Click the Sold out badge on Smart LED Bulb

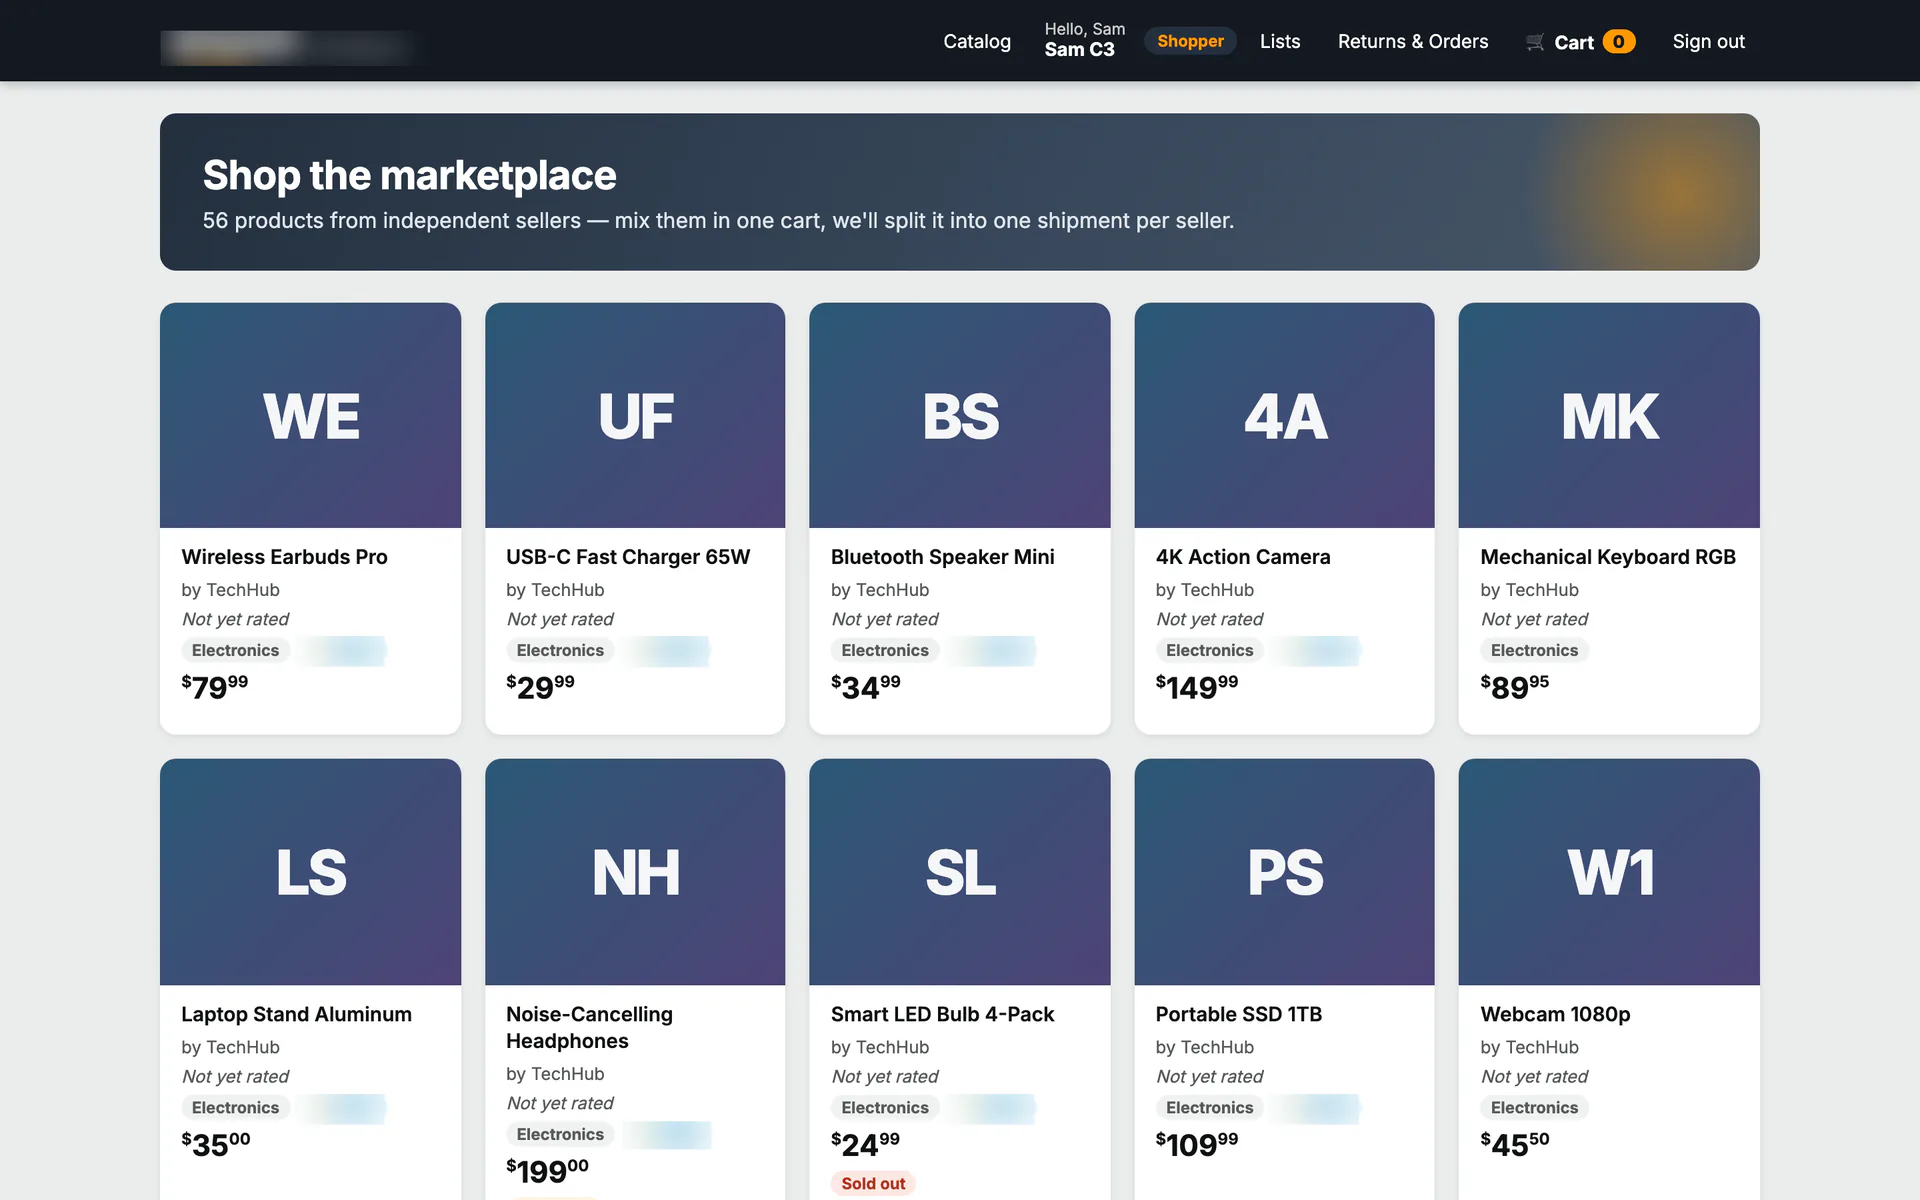pyautogui.click(x=873, y=1183)
